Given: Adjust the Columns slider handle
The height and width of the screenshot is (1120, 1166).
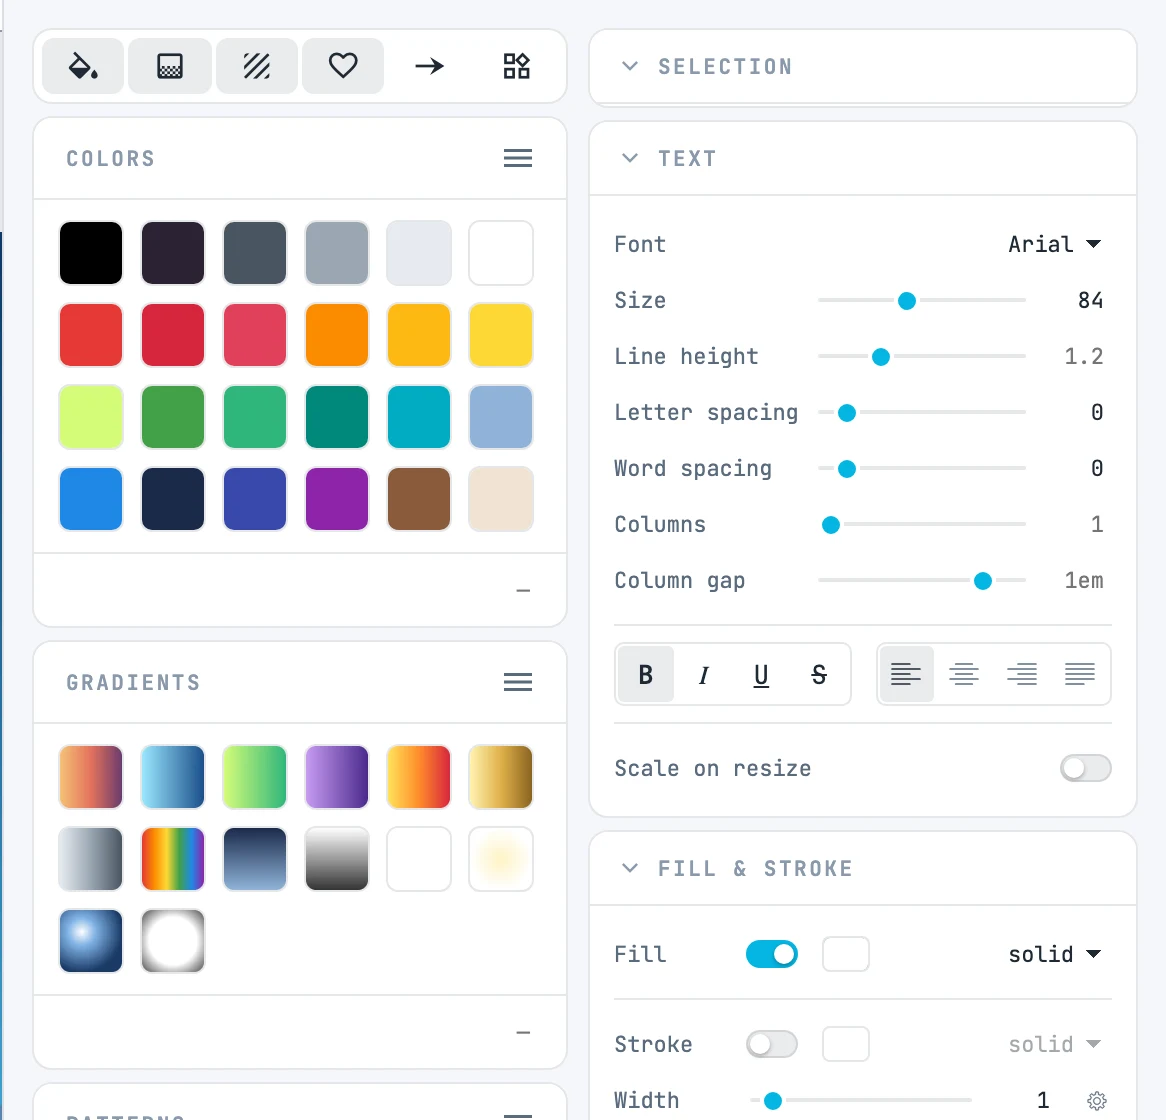Looking at the screenshot, I should coord(831,525).
